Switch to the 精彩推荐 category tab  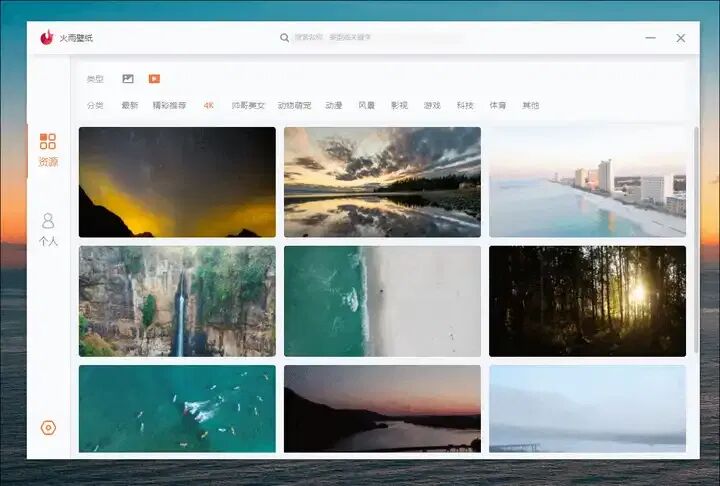coord(169,105)
